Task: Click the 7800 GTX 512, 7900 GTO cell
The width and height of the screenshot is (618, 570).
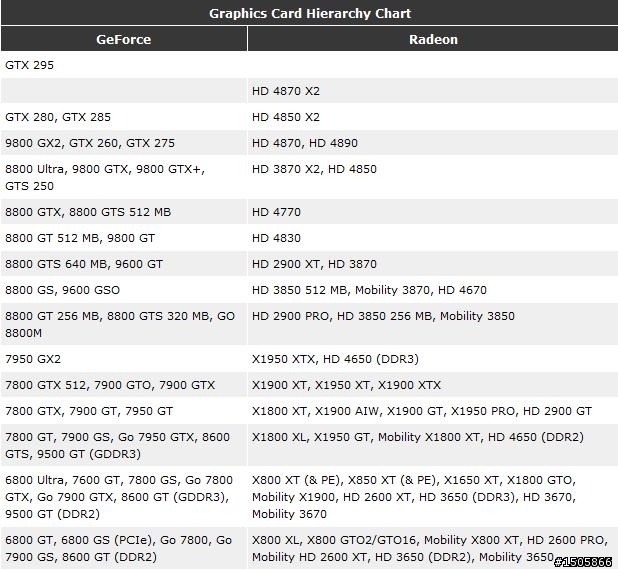Action: click(x=124, y=385)
